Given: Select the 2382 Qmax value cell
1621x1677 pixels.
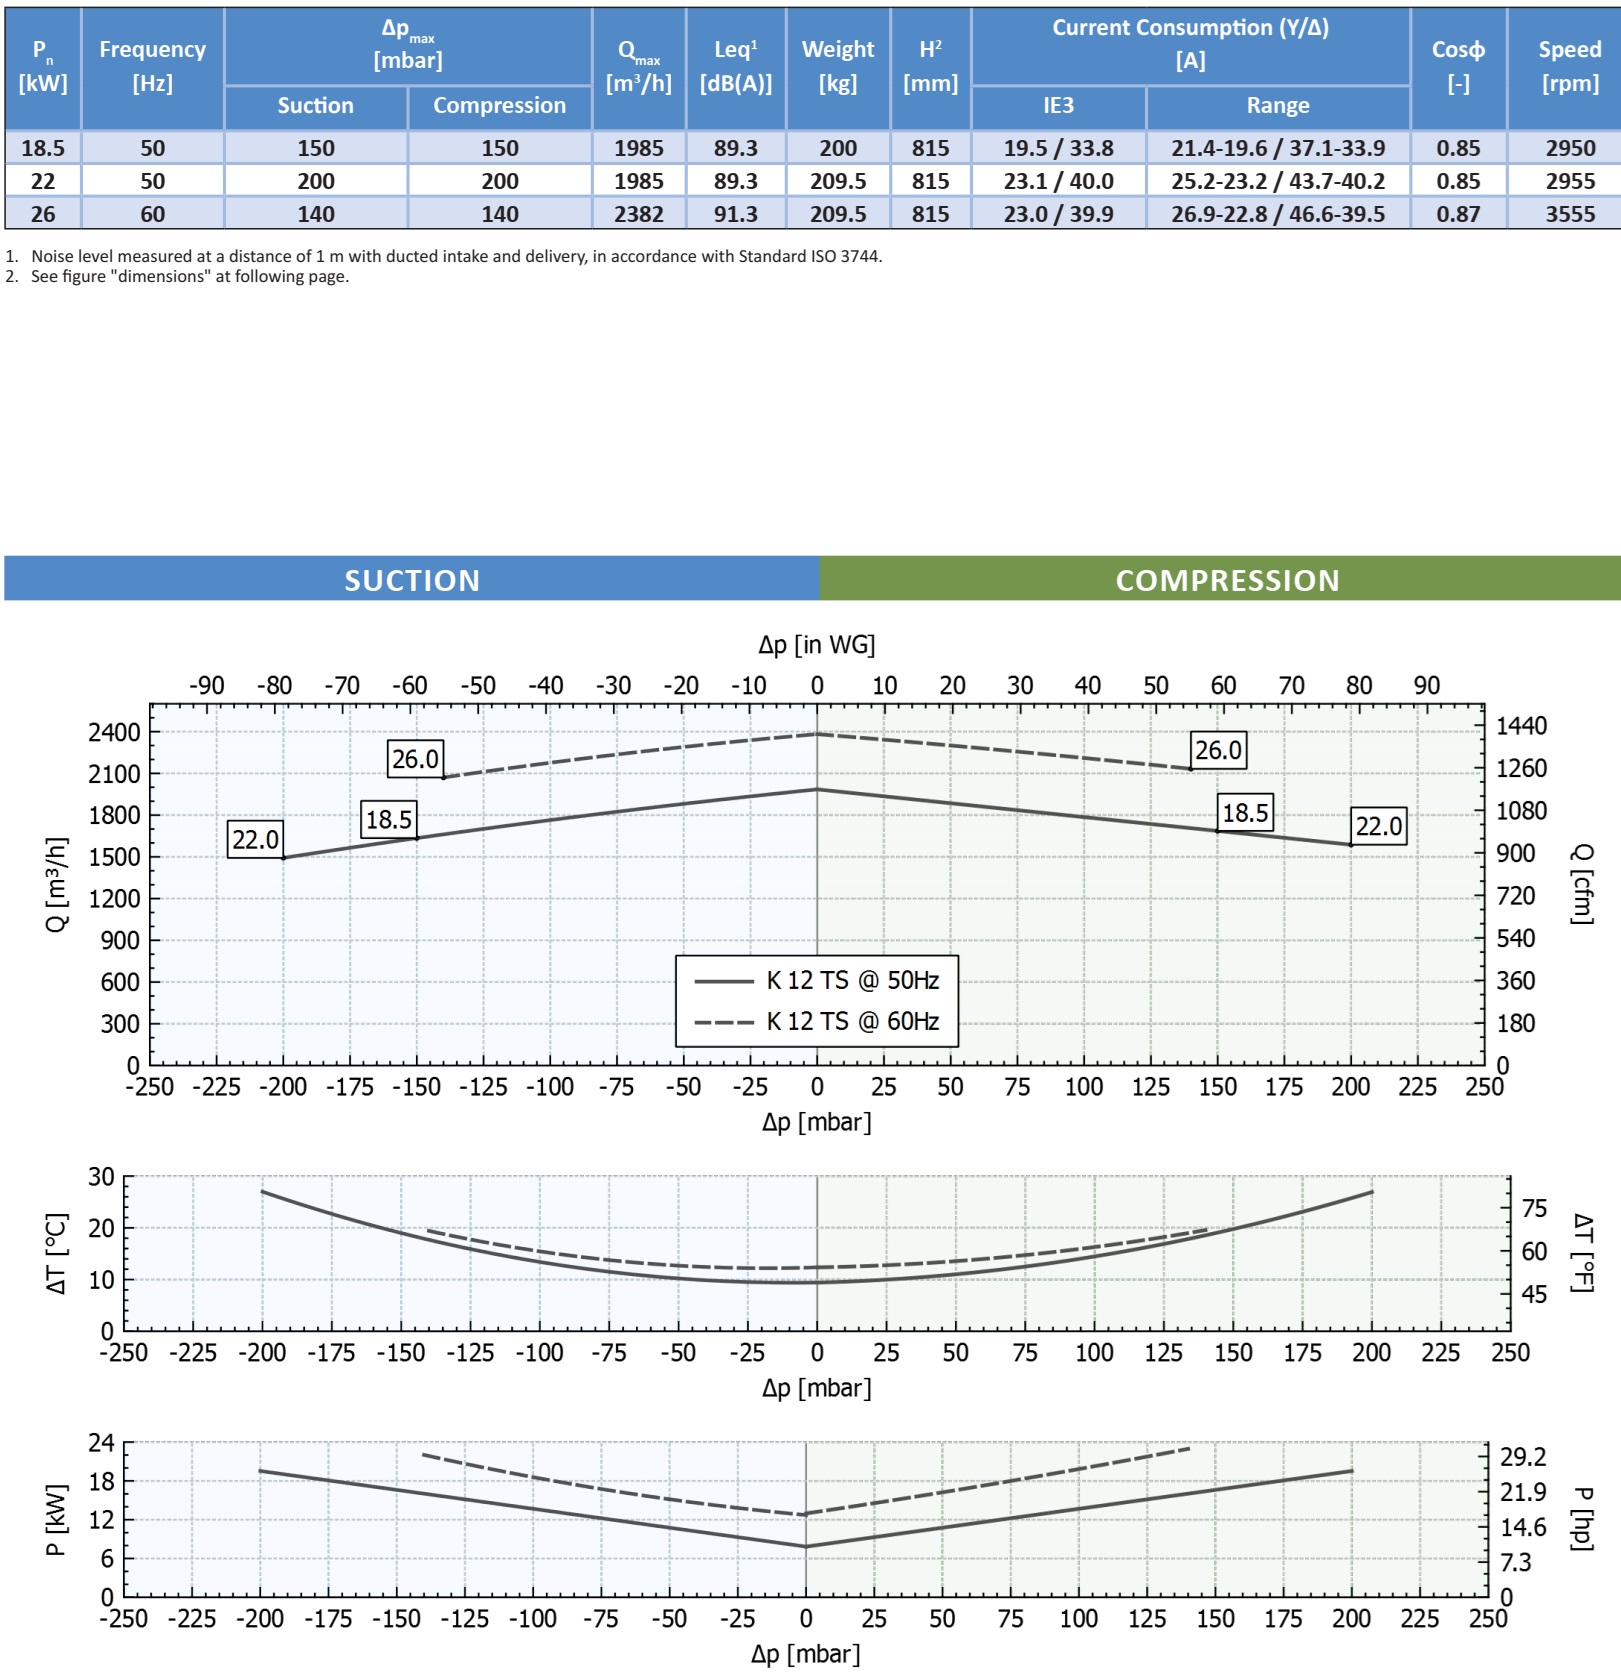Looking at the screenshot, I should tap(638, 214).
